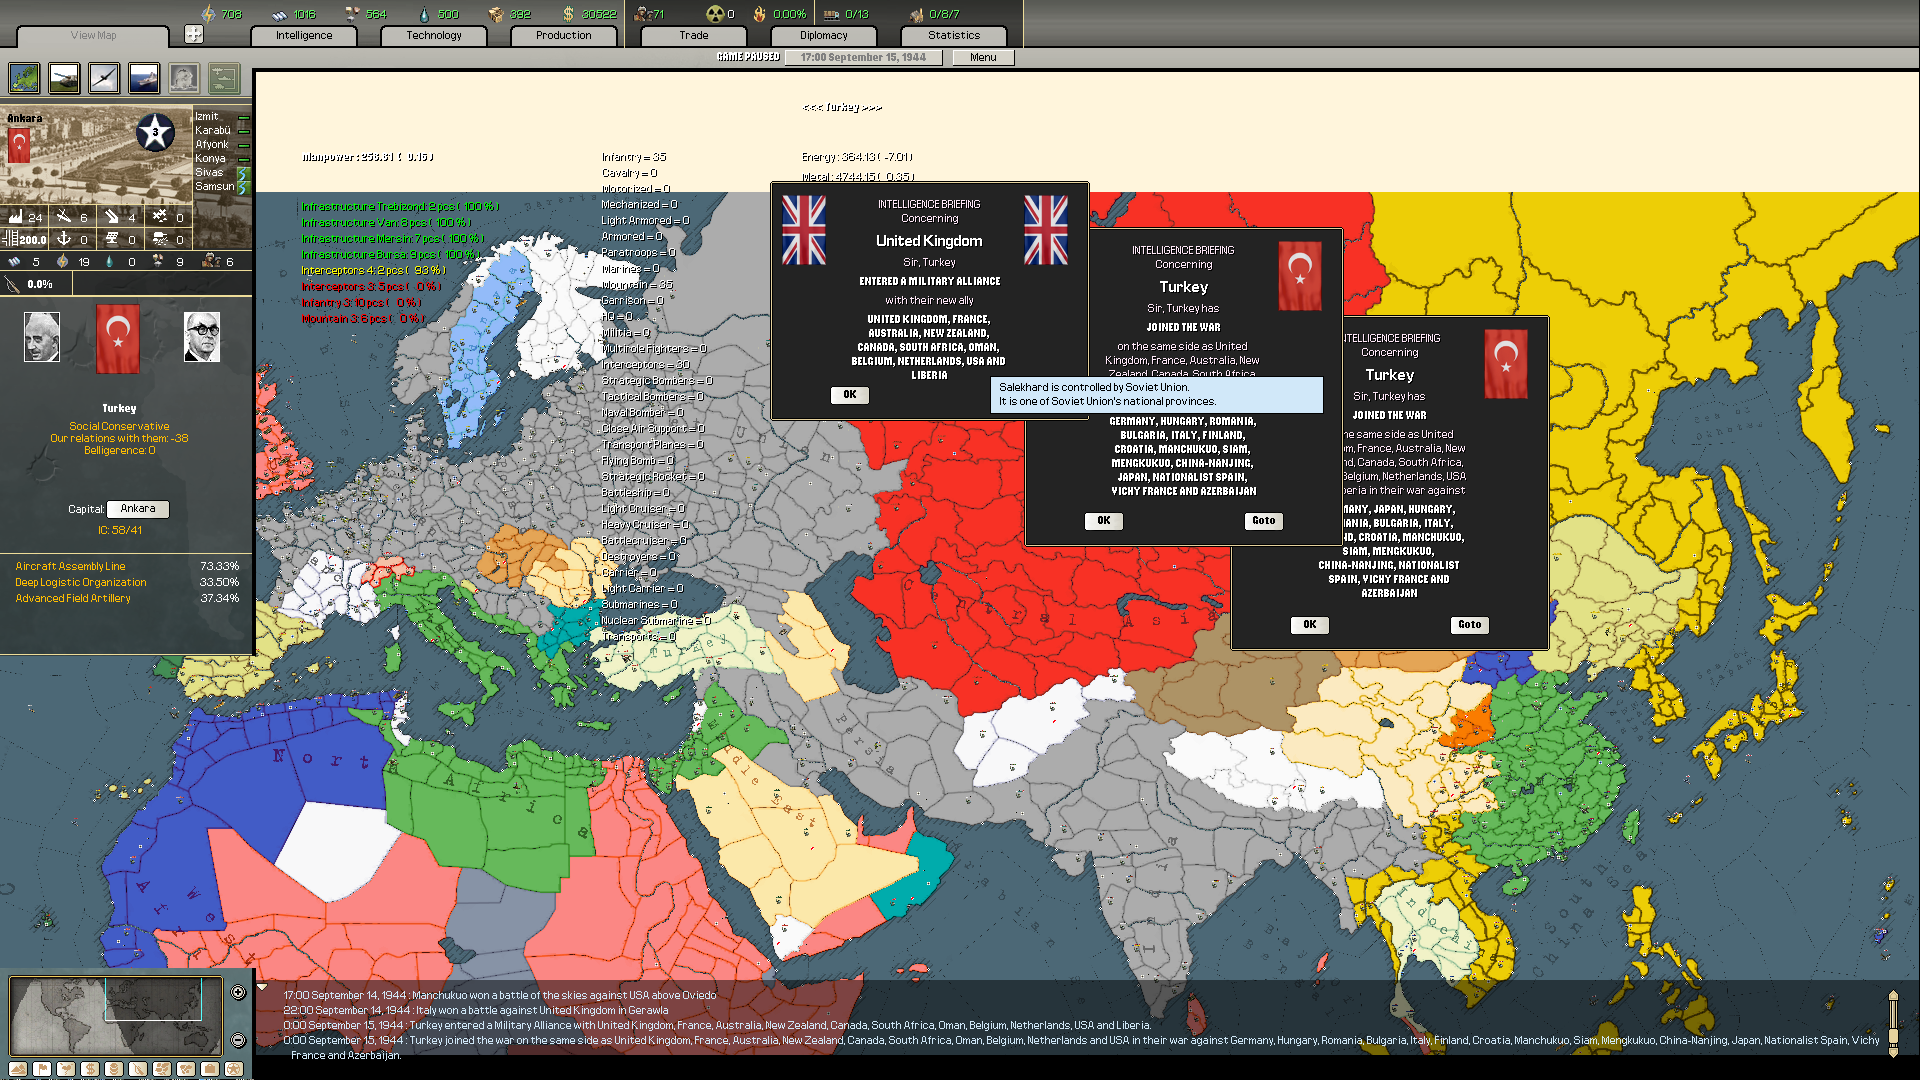Screen dimensions: 1920x1080
Task: Click the political flag map mode below the minimap
Action: coord(42,1068)
